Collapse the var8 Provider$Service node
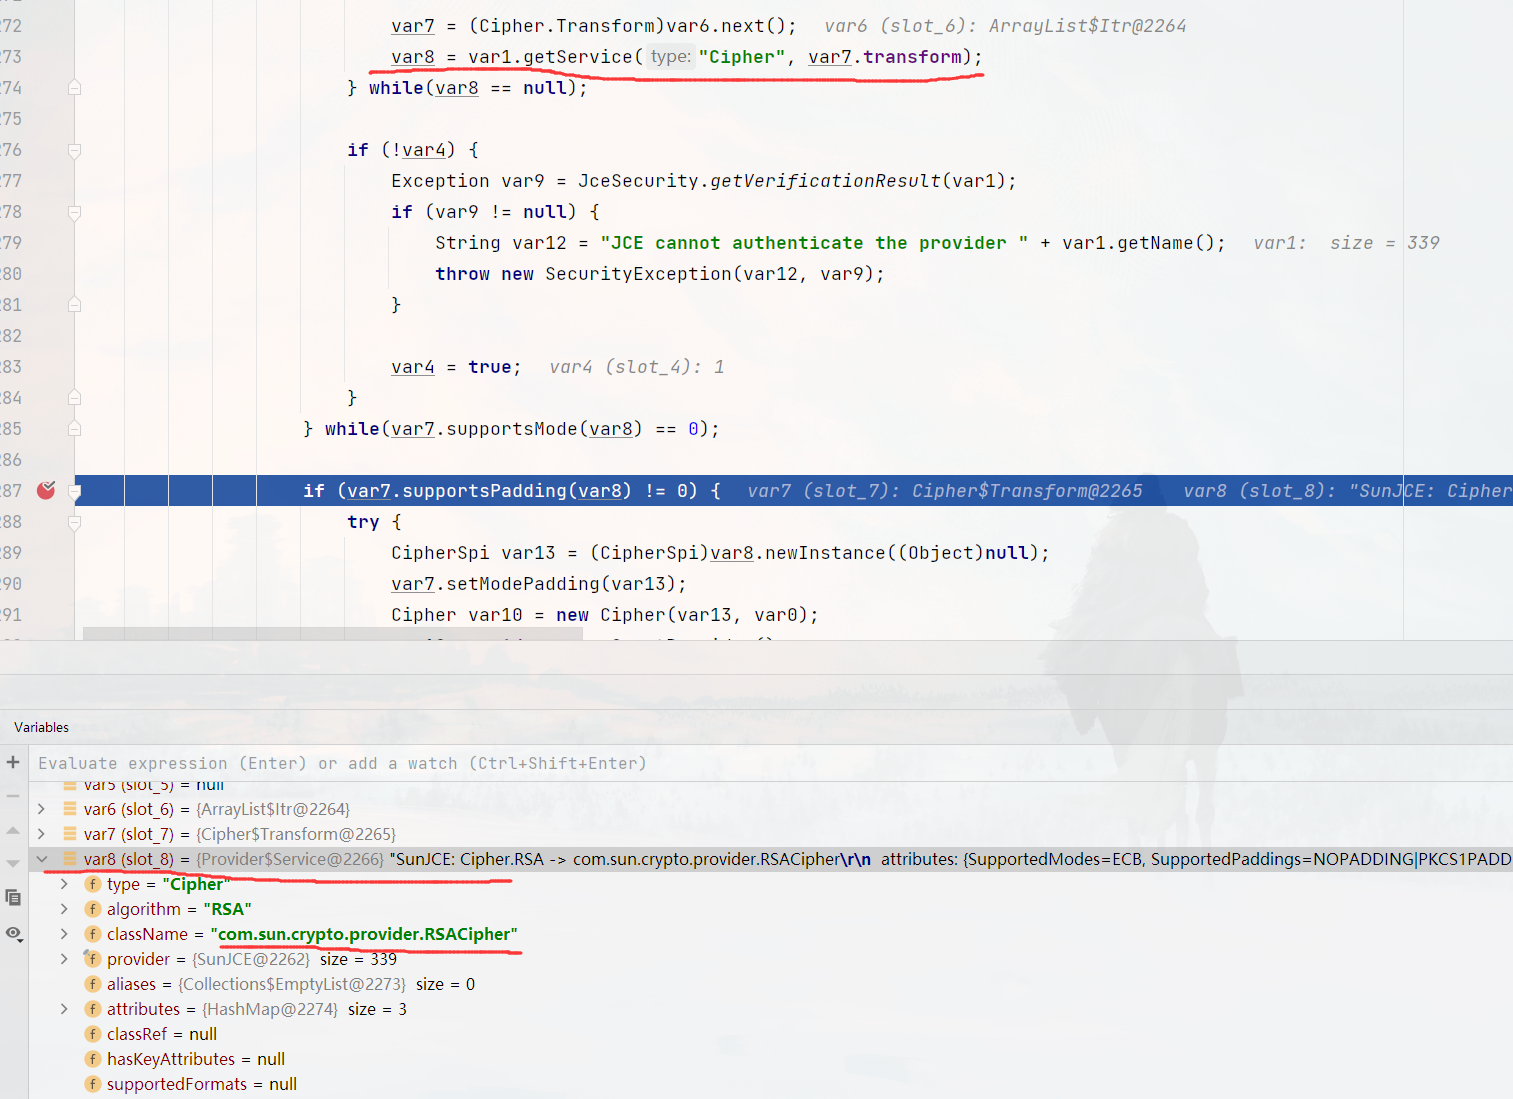1513x1099 pixels. click(x=41, y=858)
